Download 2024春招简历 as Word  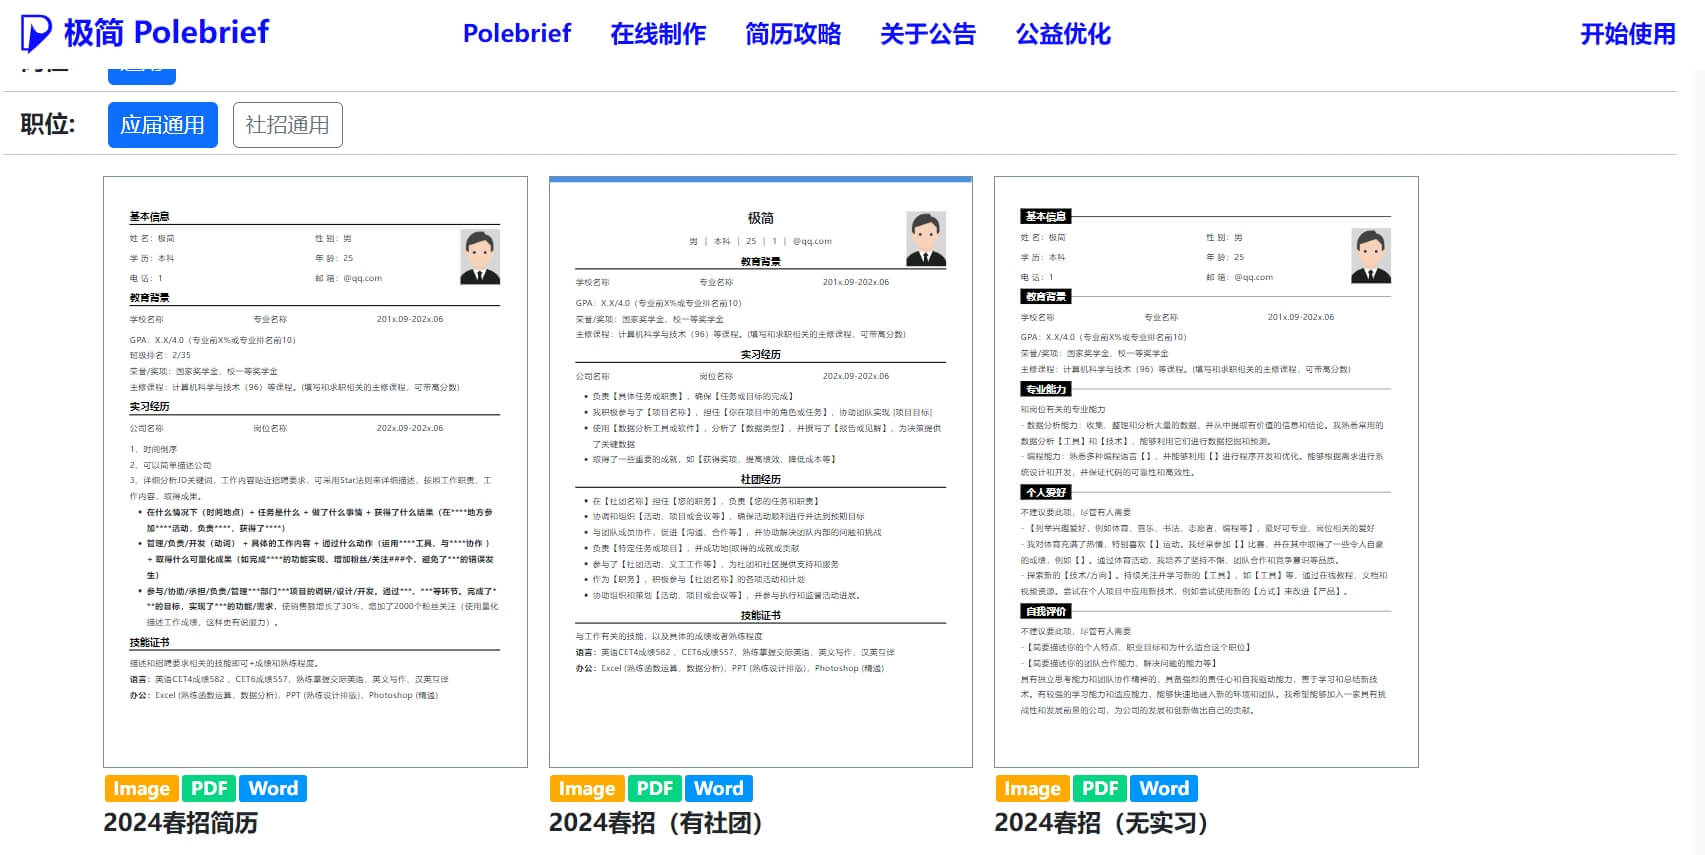tap(273, 788)
